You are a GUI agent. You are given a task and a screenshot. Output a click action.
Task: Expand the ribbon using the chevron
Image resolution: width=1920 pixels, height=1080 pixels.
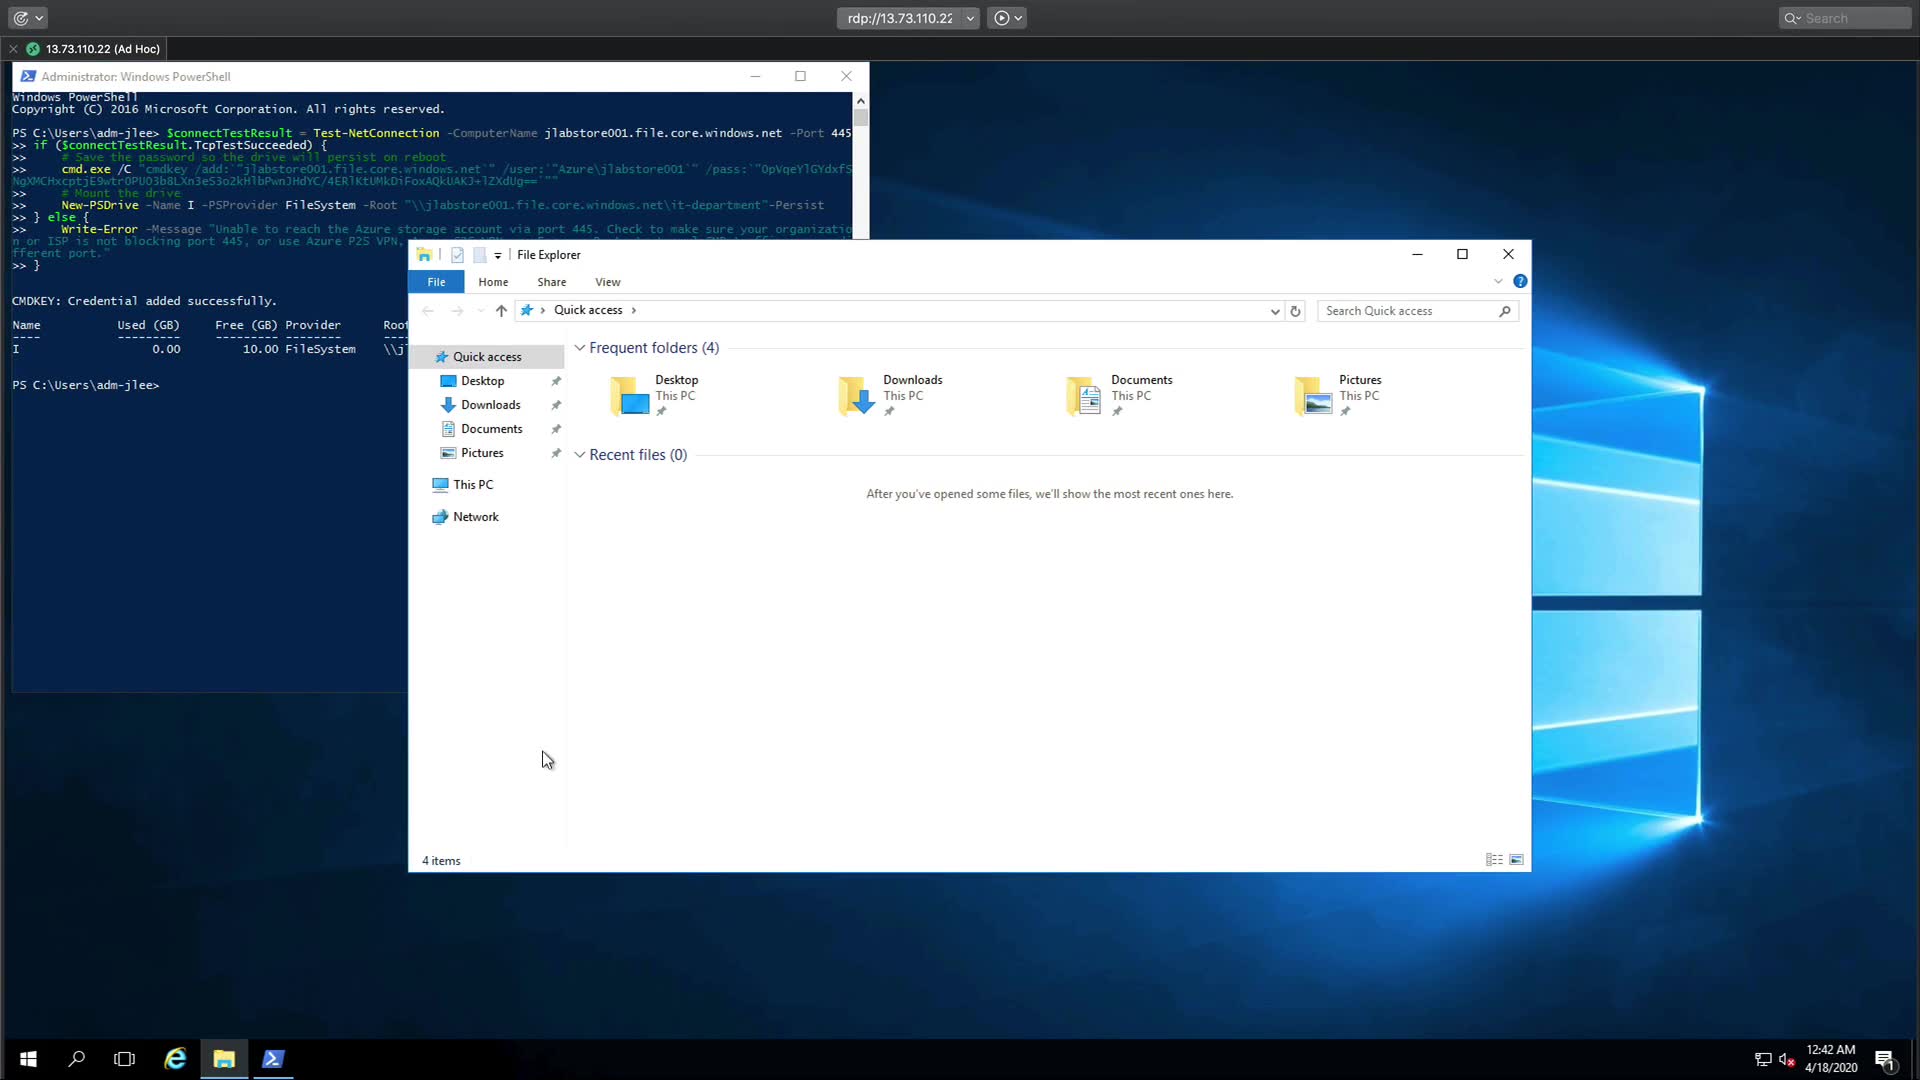[x=1498, y=282]
